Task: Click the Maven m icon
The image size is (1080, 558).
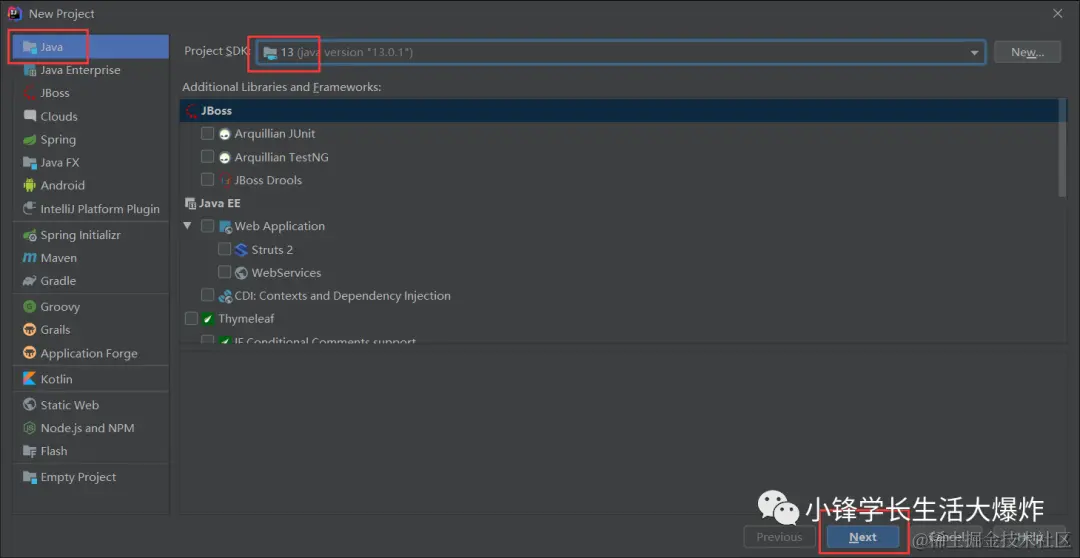Action: pyautogui.click(x=30, y=258)
